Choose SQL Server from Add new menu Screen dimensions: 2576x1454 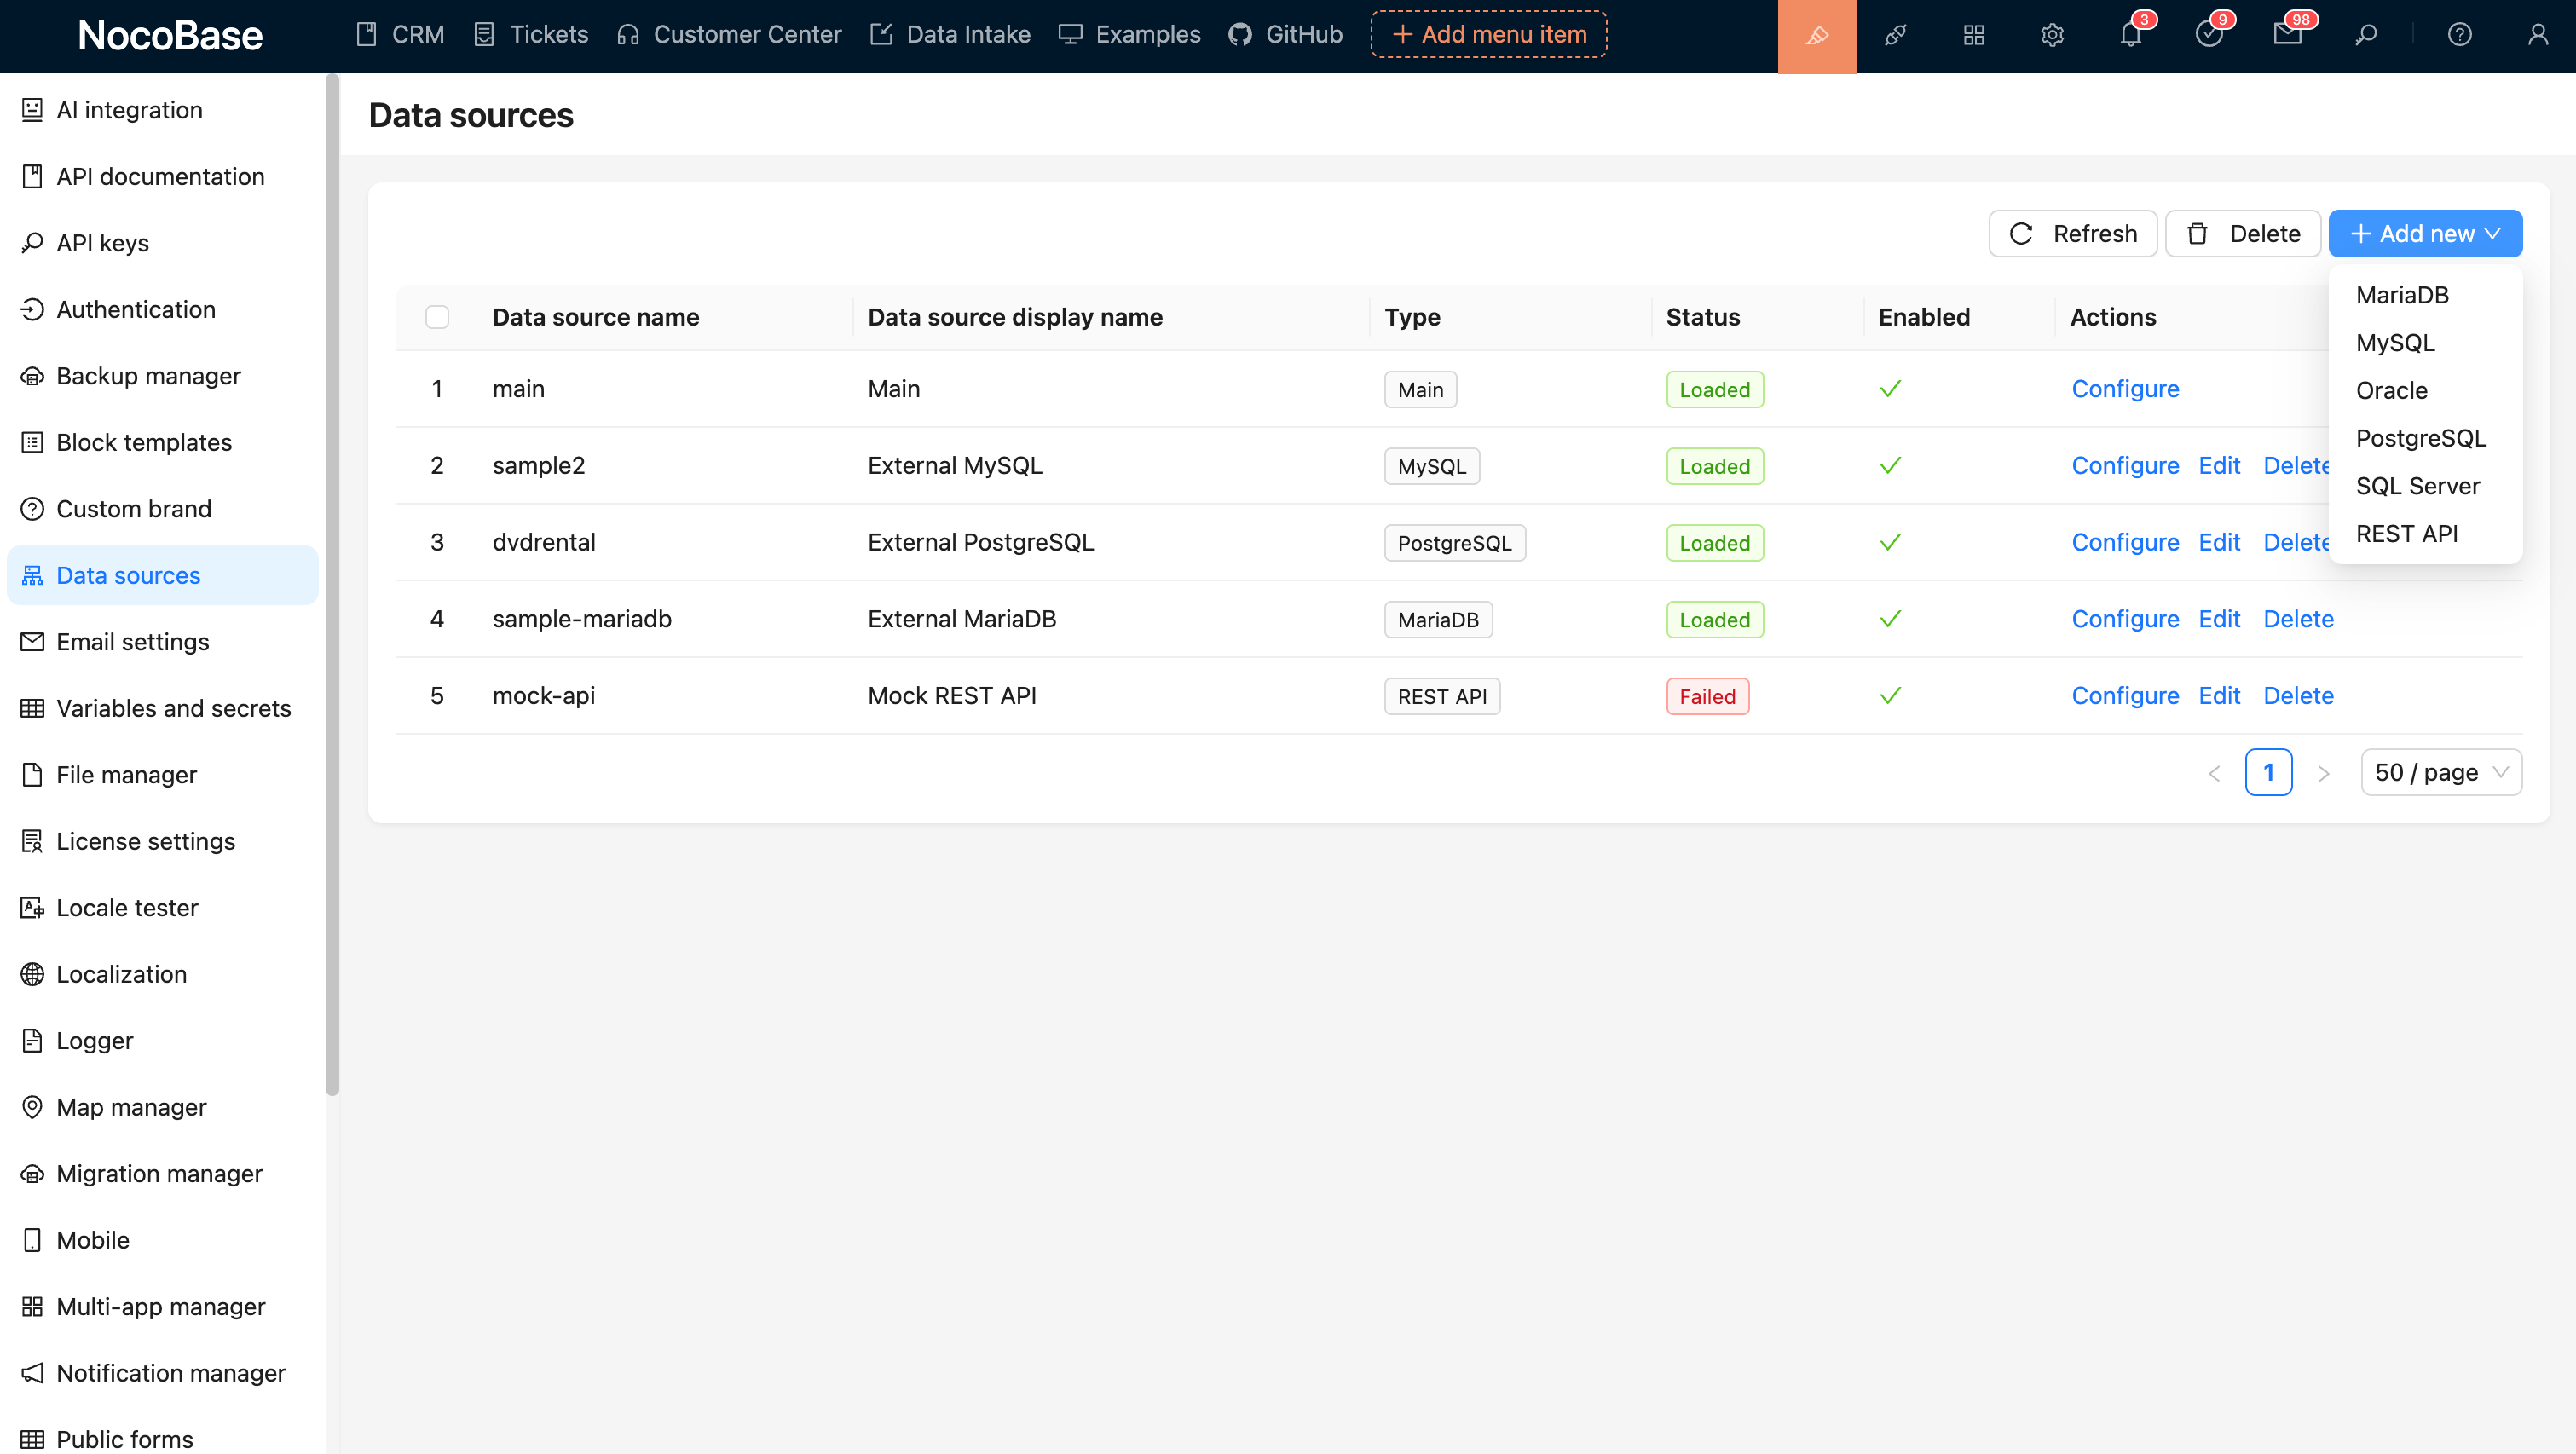[x=2425, y=486]
